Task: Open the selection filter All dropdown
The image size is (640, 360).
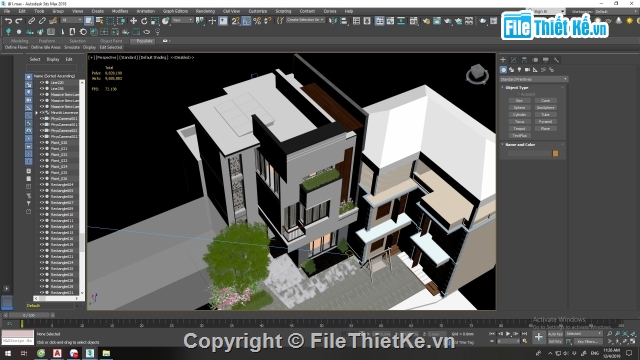Action: point(71,20)
